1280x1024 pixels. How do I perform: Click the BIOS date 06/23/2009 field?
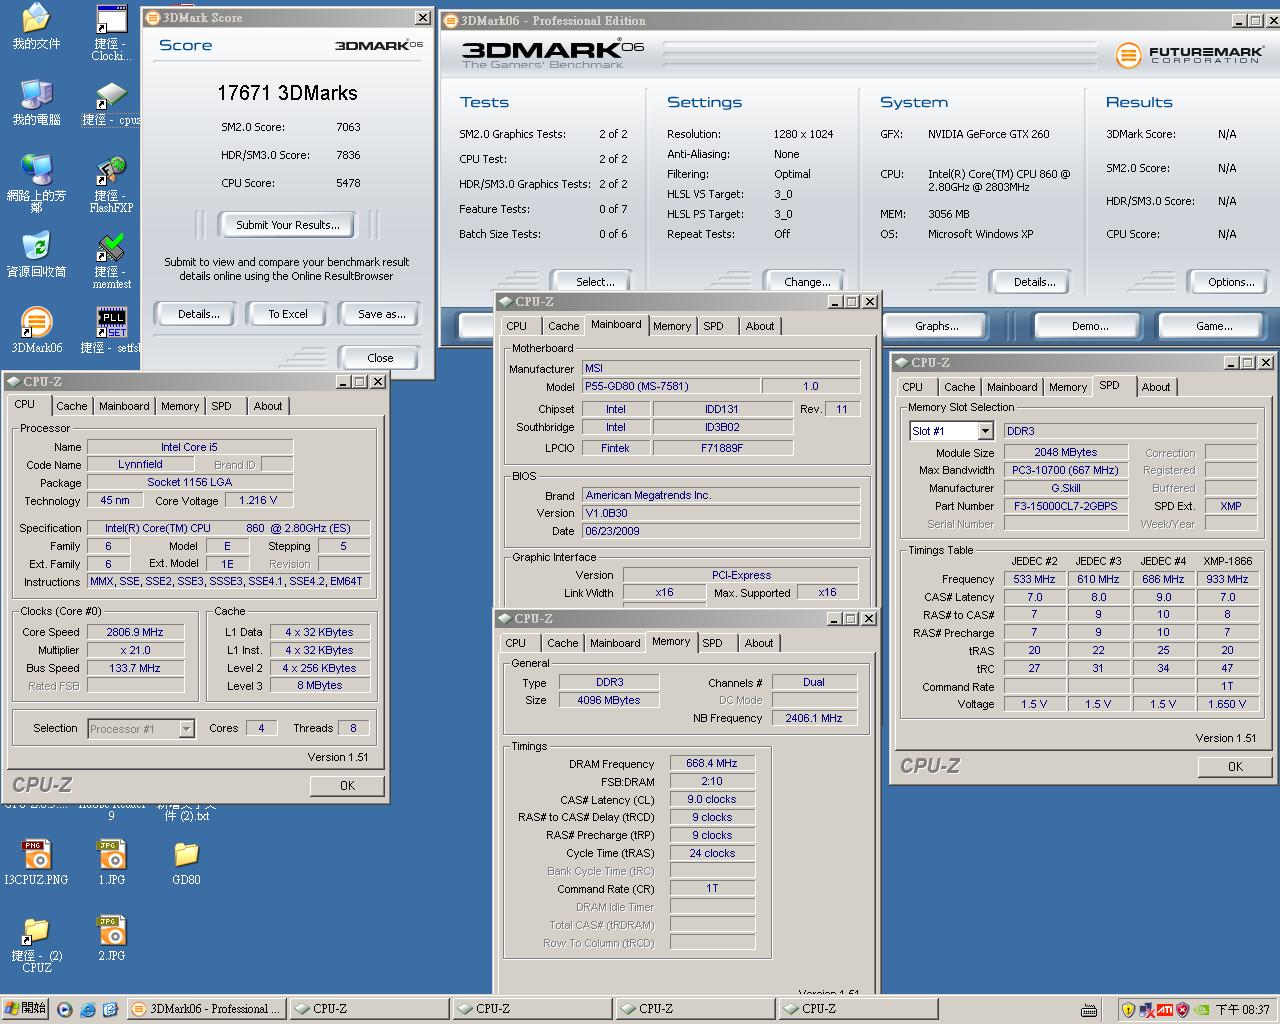(x=721, y=531)
